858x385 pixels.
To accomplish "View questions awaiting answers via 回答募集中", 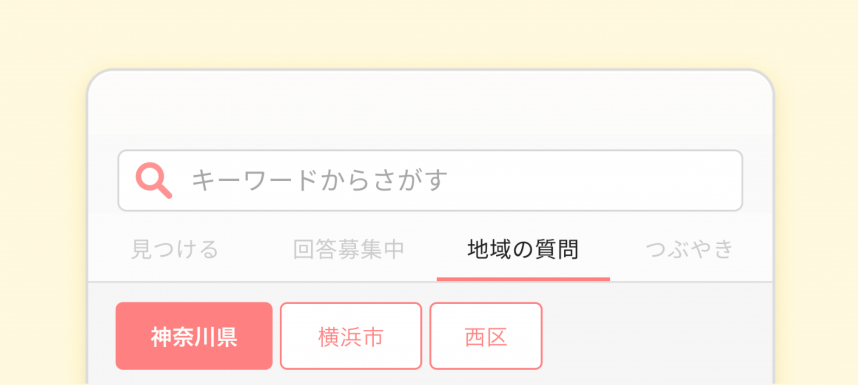I will tap(349, 249).
